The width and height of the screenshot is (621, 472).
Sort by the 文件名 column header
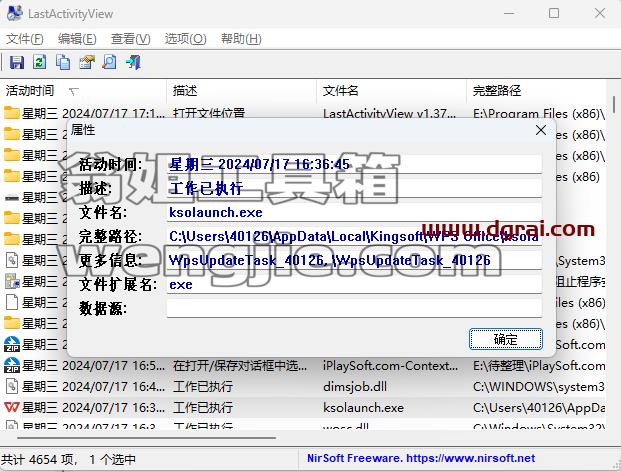[x=392, y=91]
